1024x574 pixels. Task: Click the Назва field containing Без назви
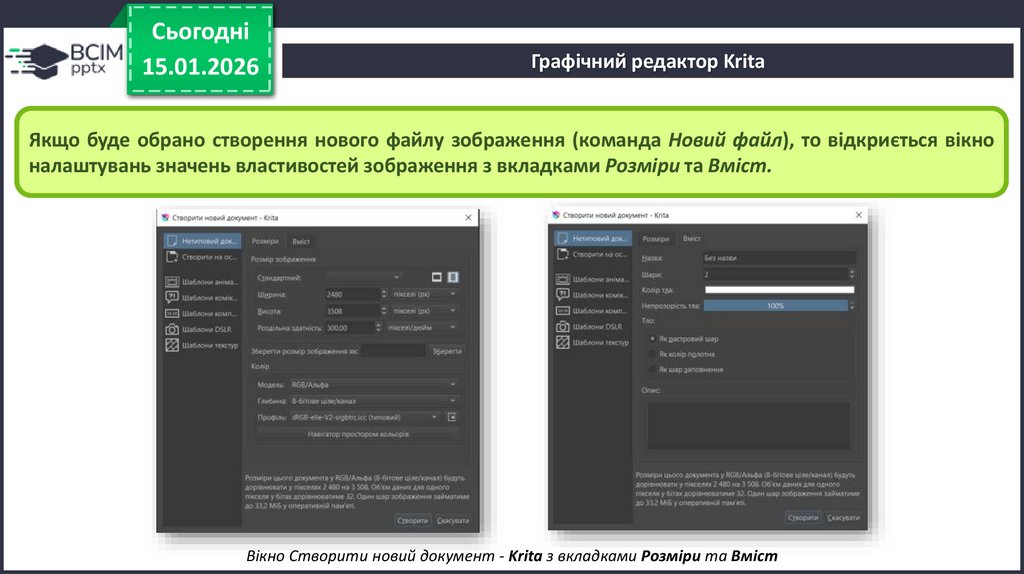(x=779, y=258)
